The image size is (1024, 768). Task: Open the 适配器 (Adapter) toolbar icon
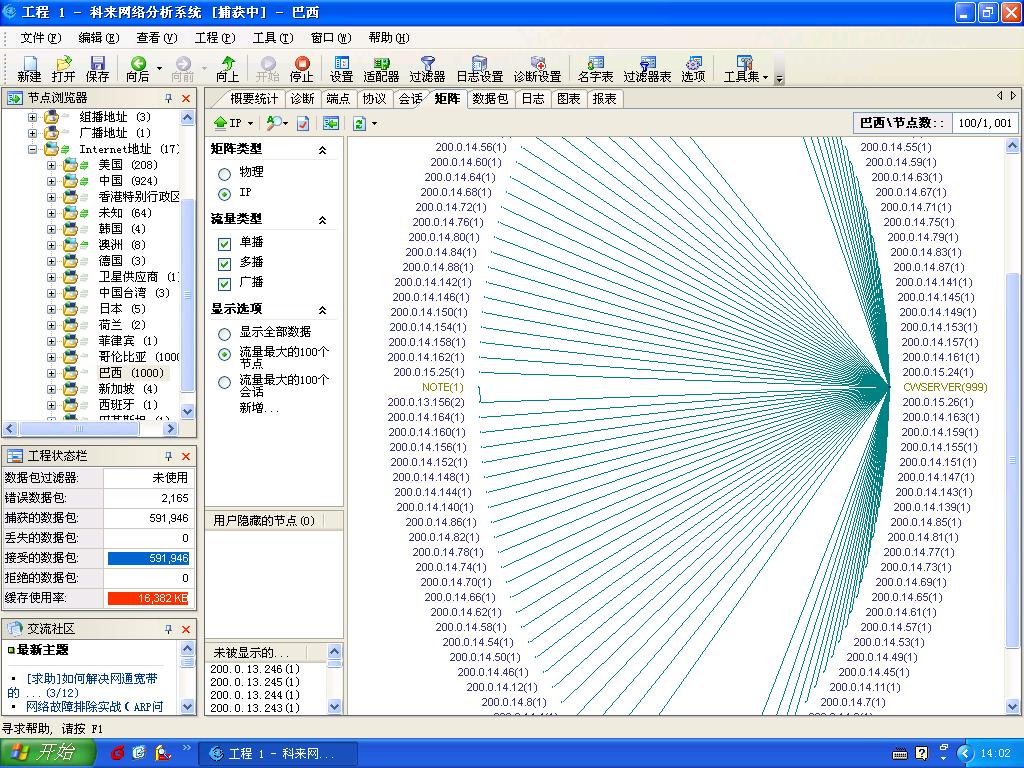point(381,68)
